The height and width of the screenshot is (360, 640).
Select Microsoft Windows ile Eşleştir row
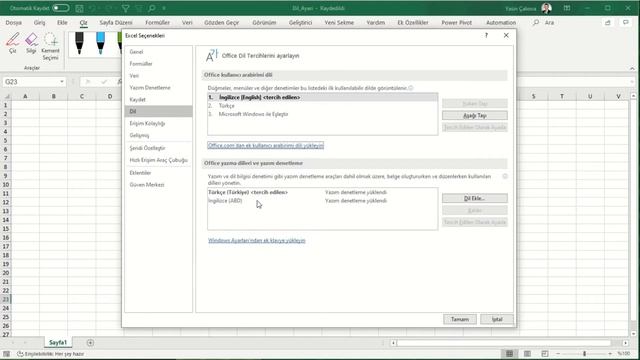[322, 114]
